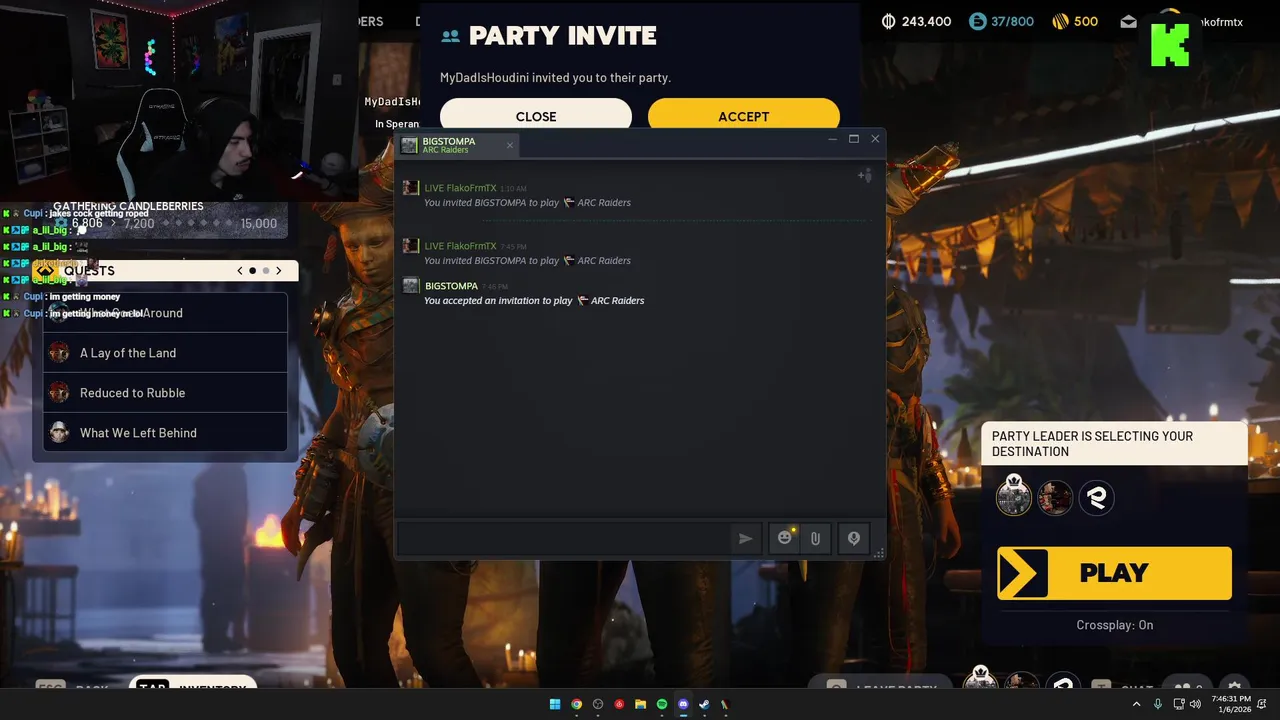Click the add-friend-to-chat icon in Steam chat
1280x720 pixels.
tap(865, 176)
